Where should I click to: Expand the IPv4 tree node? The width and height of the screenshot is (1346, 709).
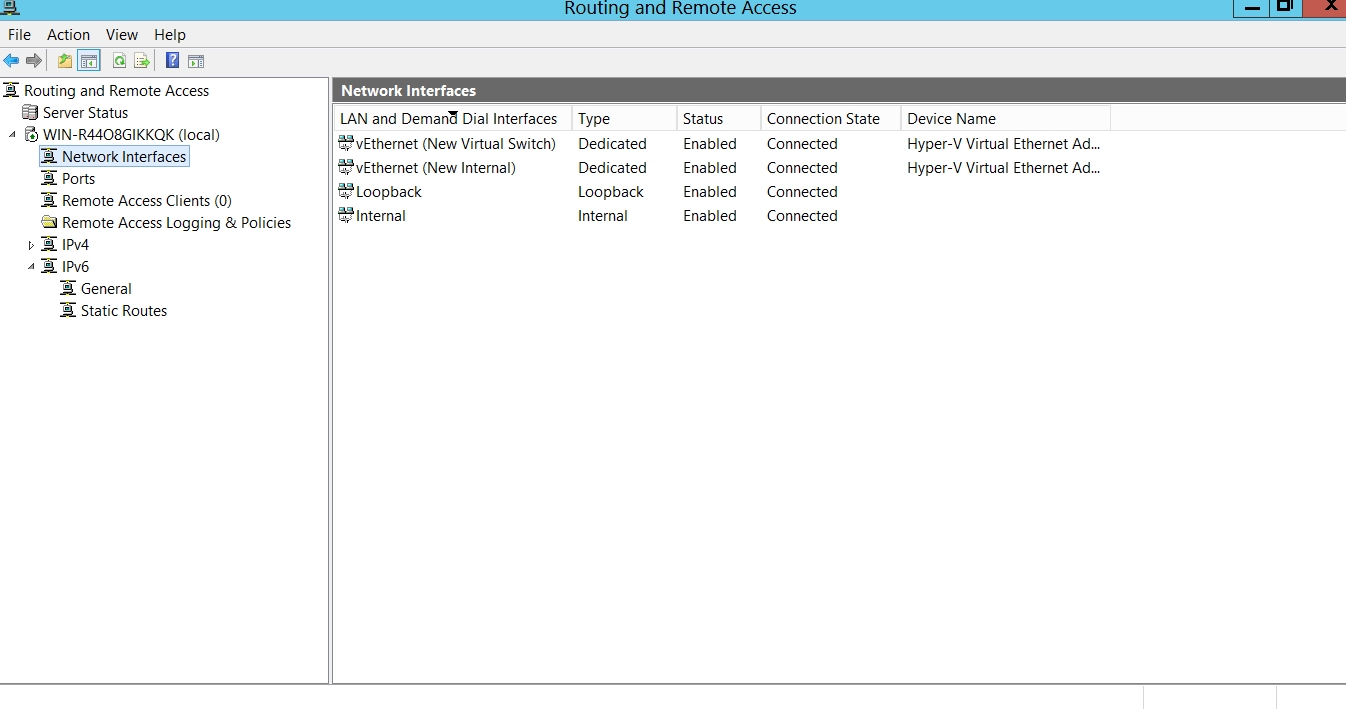(x=31, y=245)
